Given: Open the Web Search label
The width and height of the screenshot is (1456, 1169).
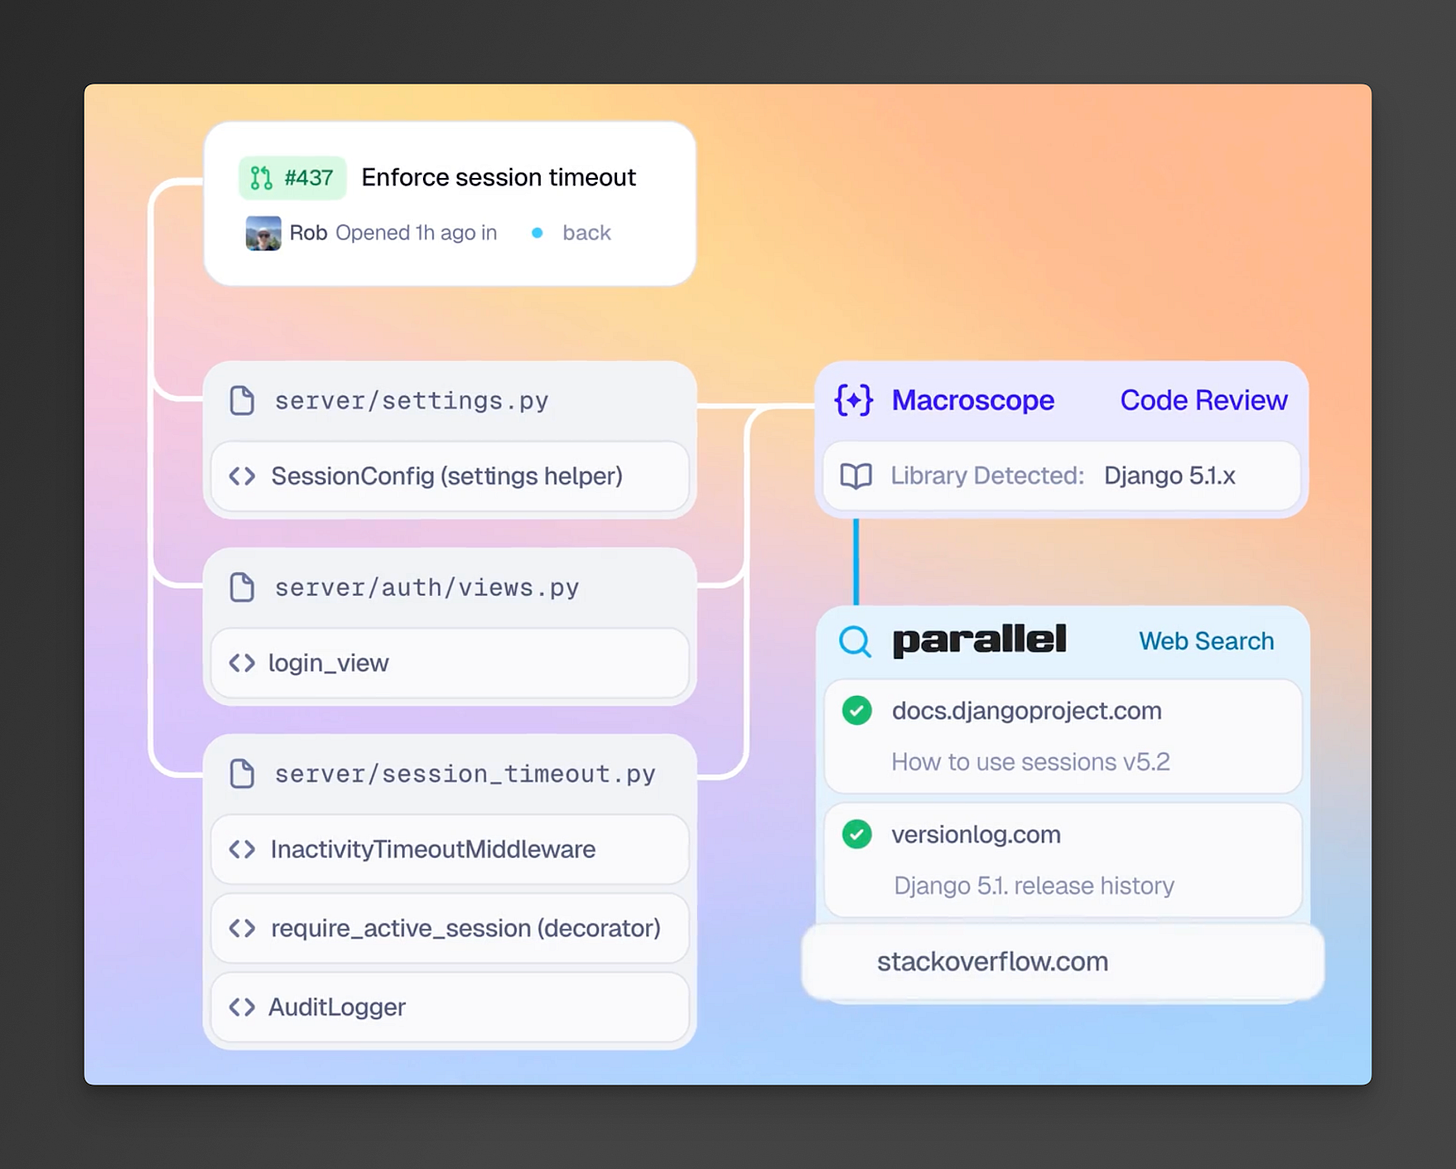Looking at the screenshot, I should coord(1206,641).
